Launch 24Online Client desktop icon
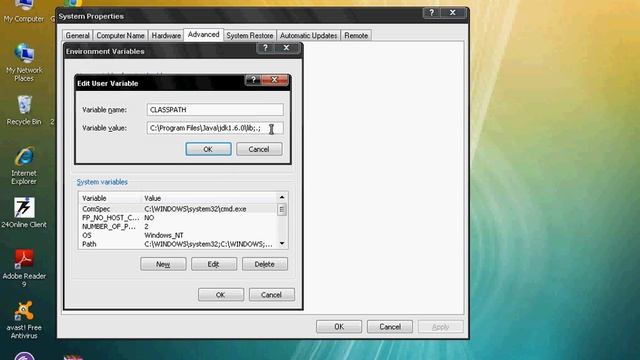The image size is (640, 360). [24, 213]
